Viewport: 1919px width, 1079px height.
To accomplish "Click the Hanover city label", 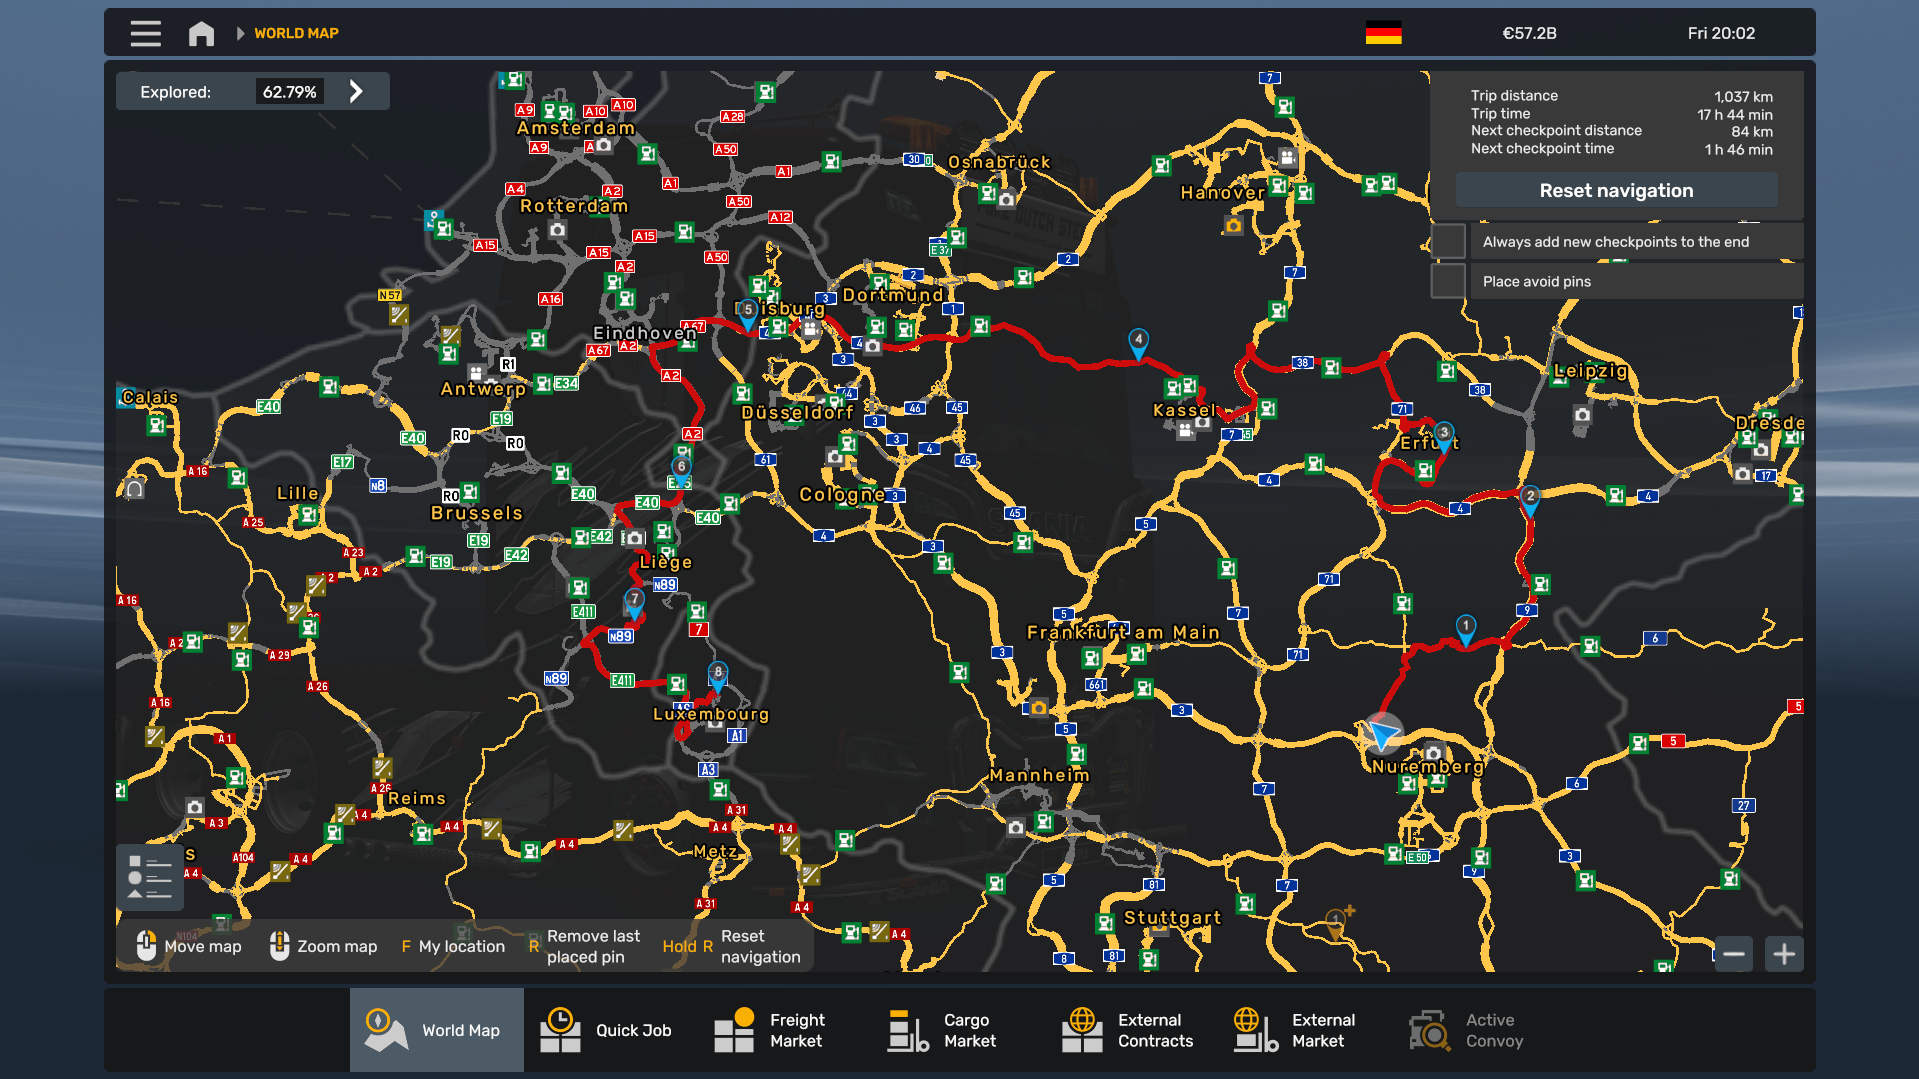I will (x=1222, y=193).
